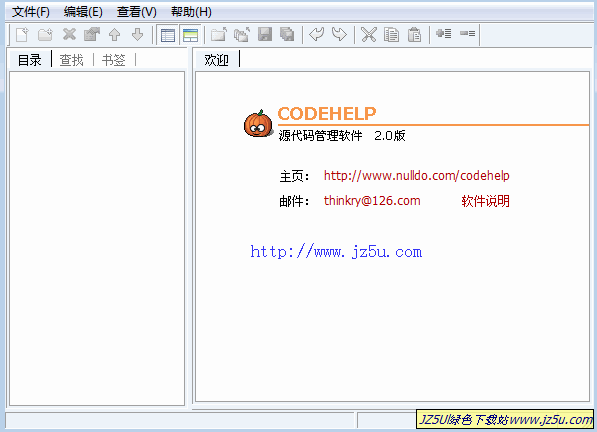Click the thinkry@126.com email link

372,201
